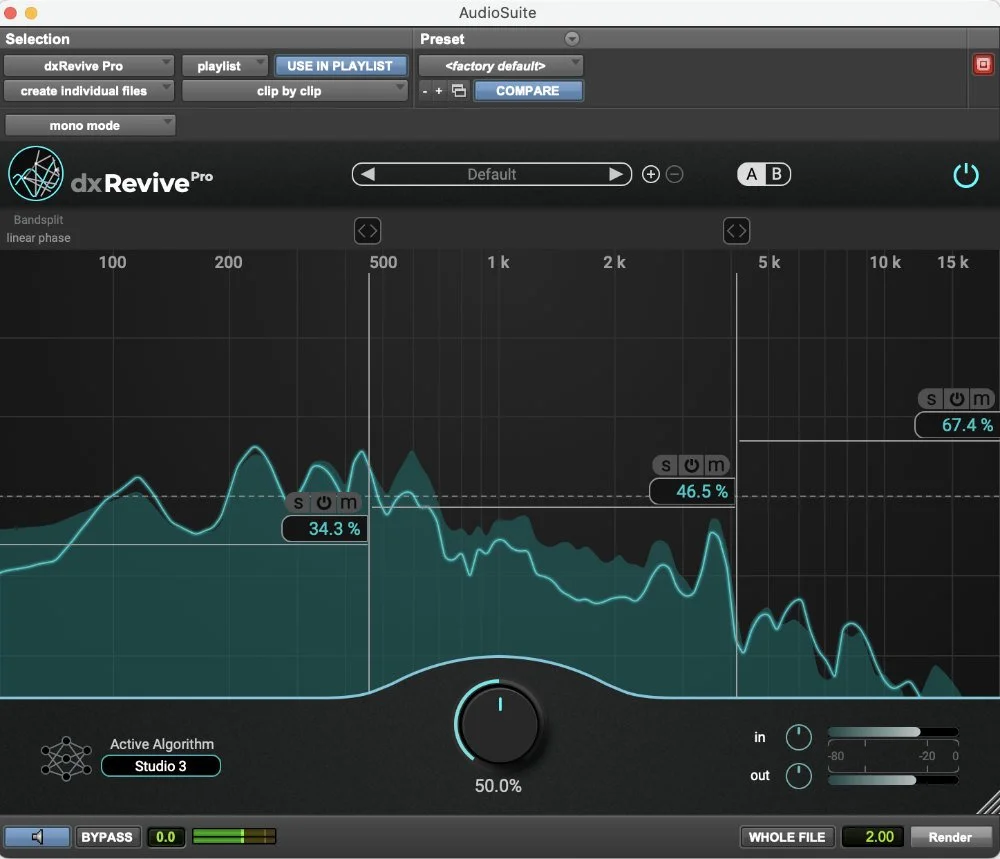
Task: Select the next preset arrow
Action: click(x=615, y=174)
